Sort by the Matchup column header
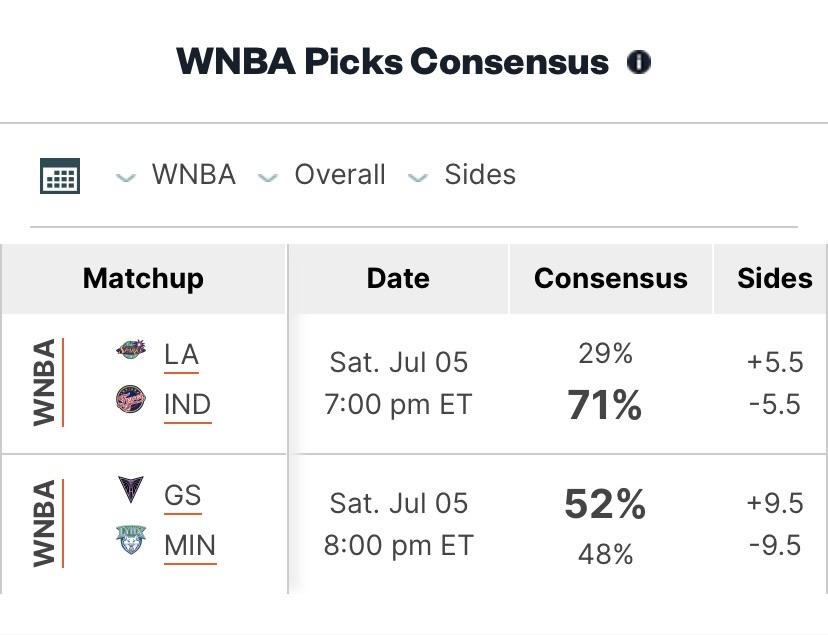 pyautogui.click(x=143, y=278)
